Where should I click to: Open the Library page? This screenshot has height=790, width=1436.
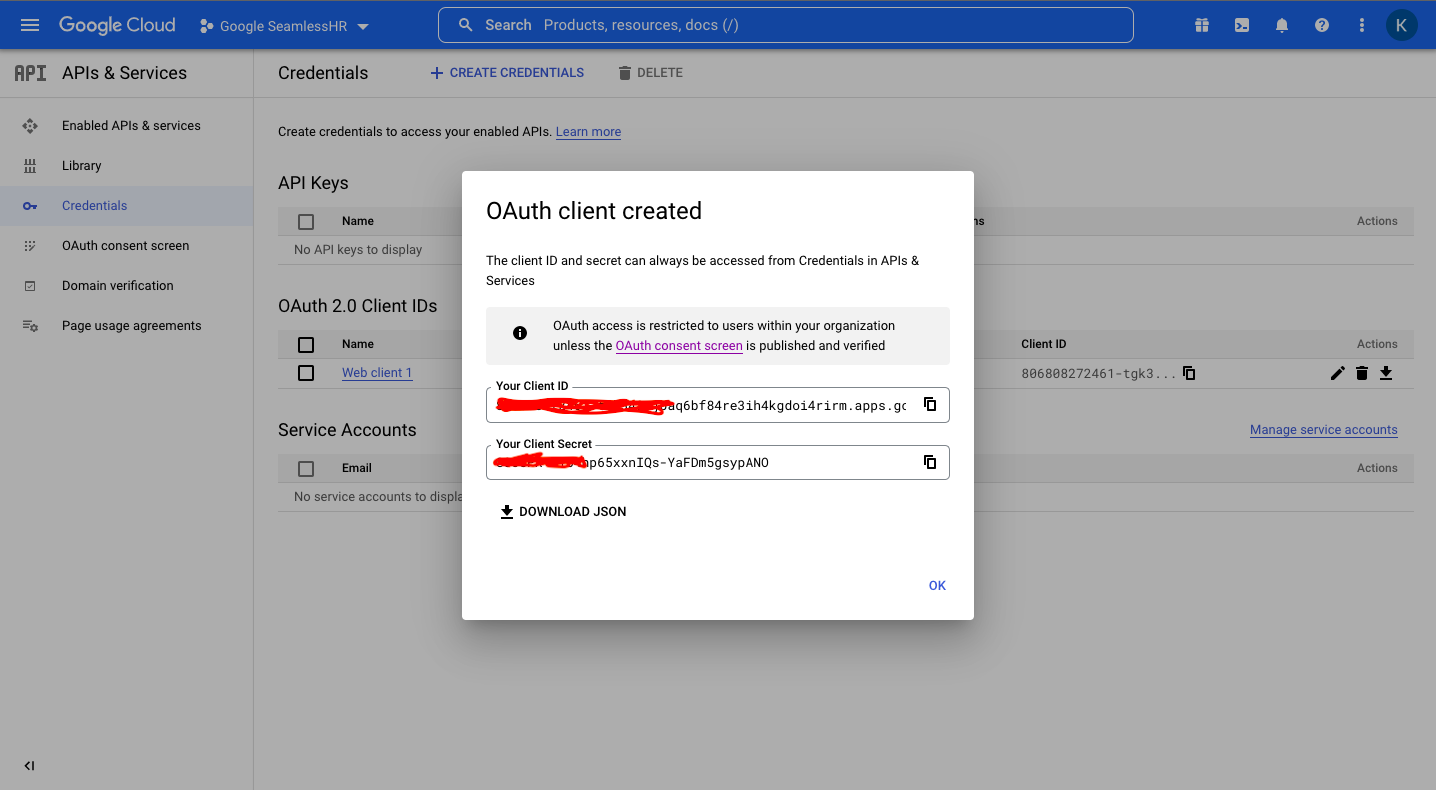point(81,166)
